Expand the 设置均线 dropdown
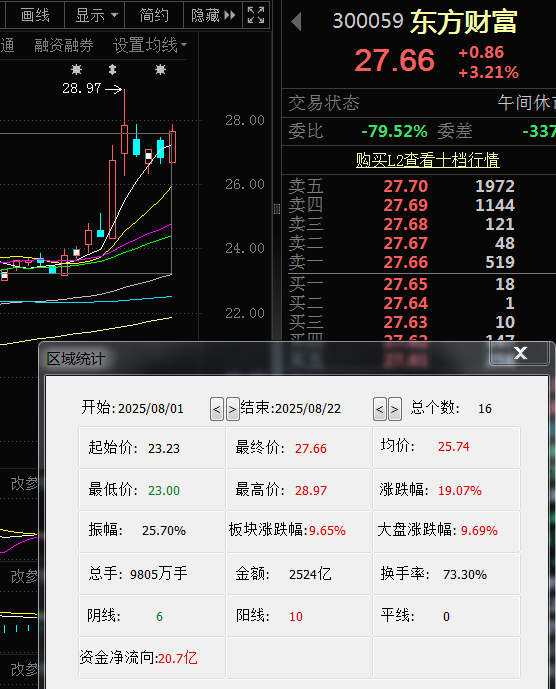Viewport: 556px width, 689px height. pyautogui.click(x=150, y=45)
